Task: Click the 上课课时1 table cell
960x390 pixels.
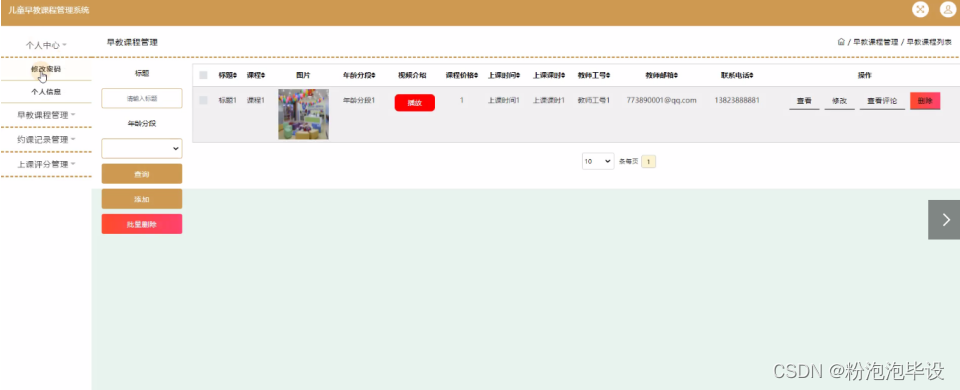Action: click(549, 100)
